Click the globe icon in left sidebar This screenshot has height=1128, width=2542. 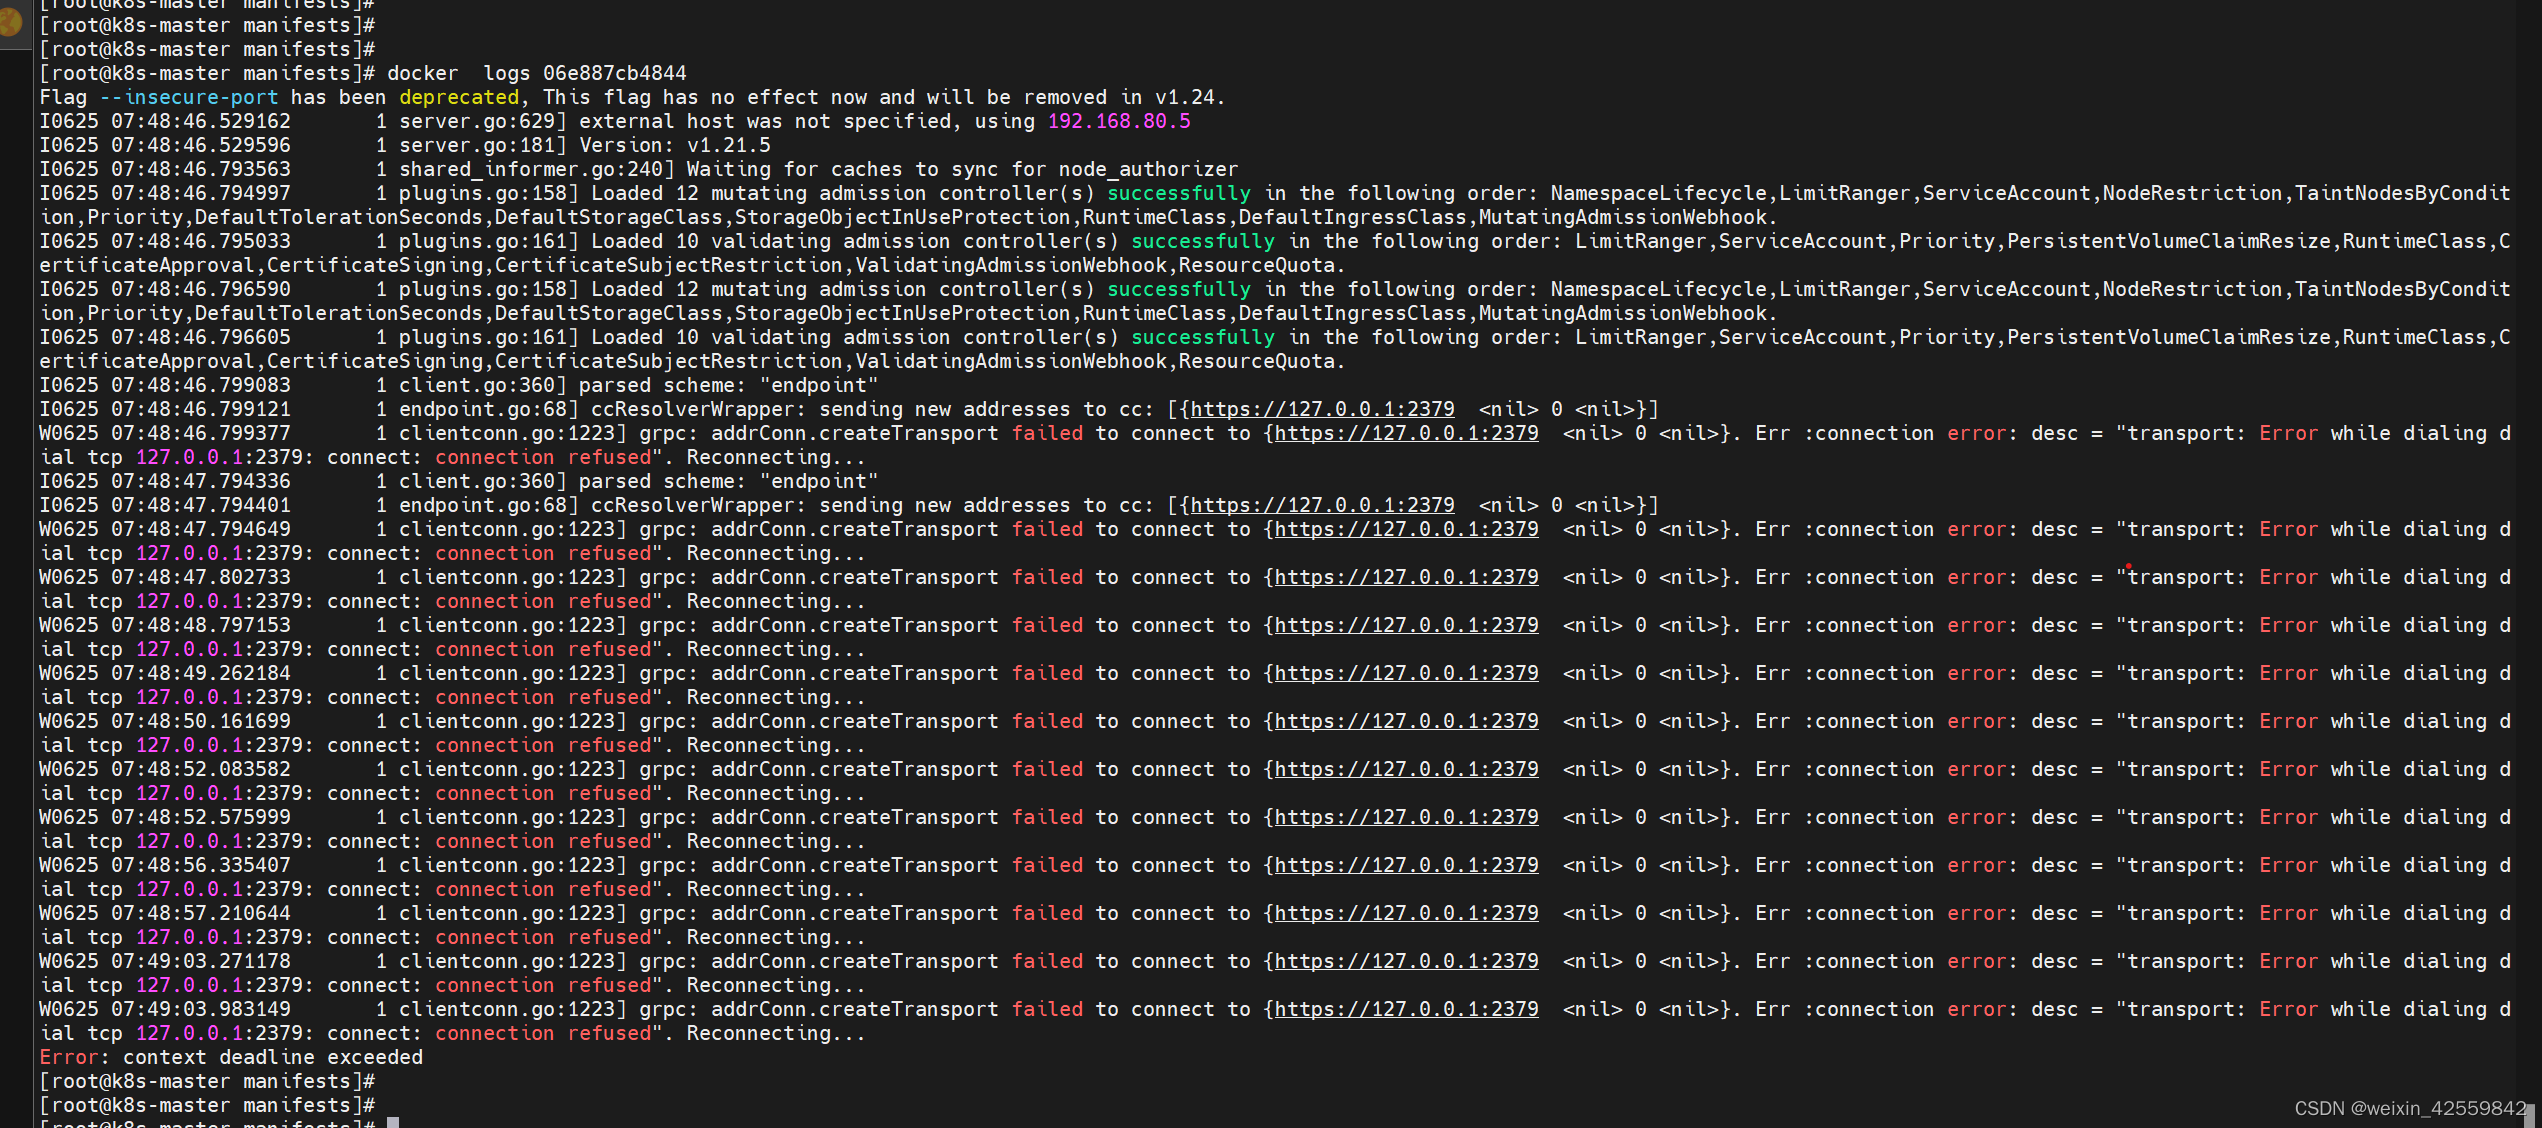[10, 20]
